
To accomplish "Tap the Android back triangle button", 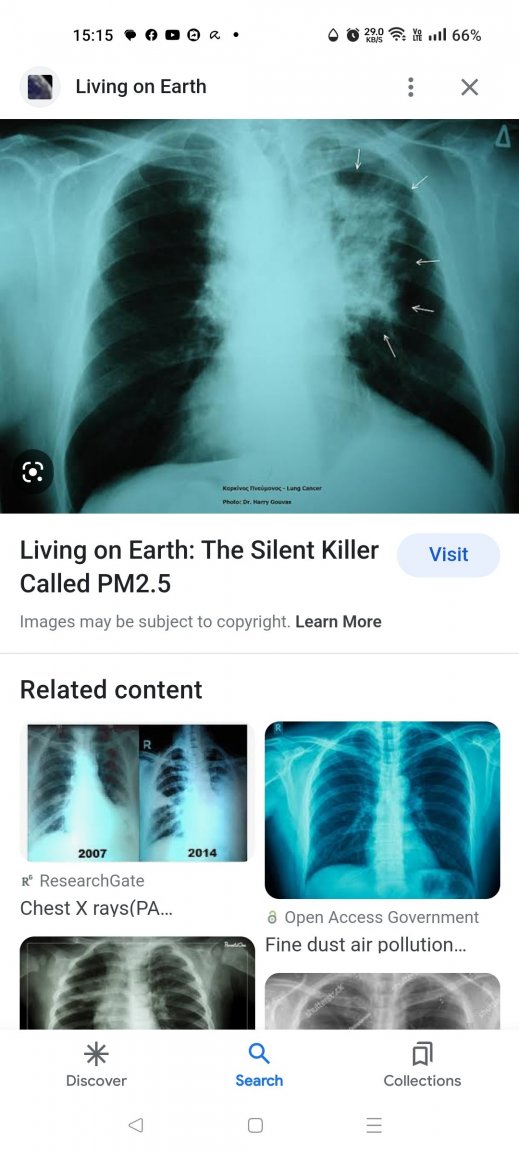I will (x=136, y=1125).
